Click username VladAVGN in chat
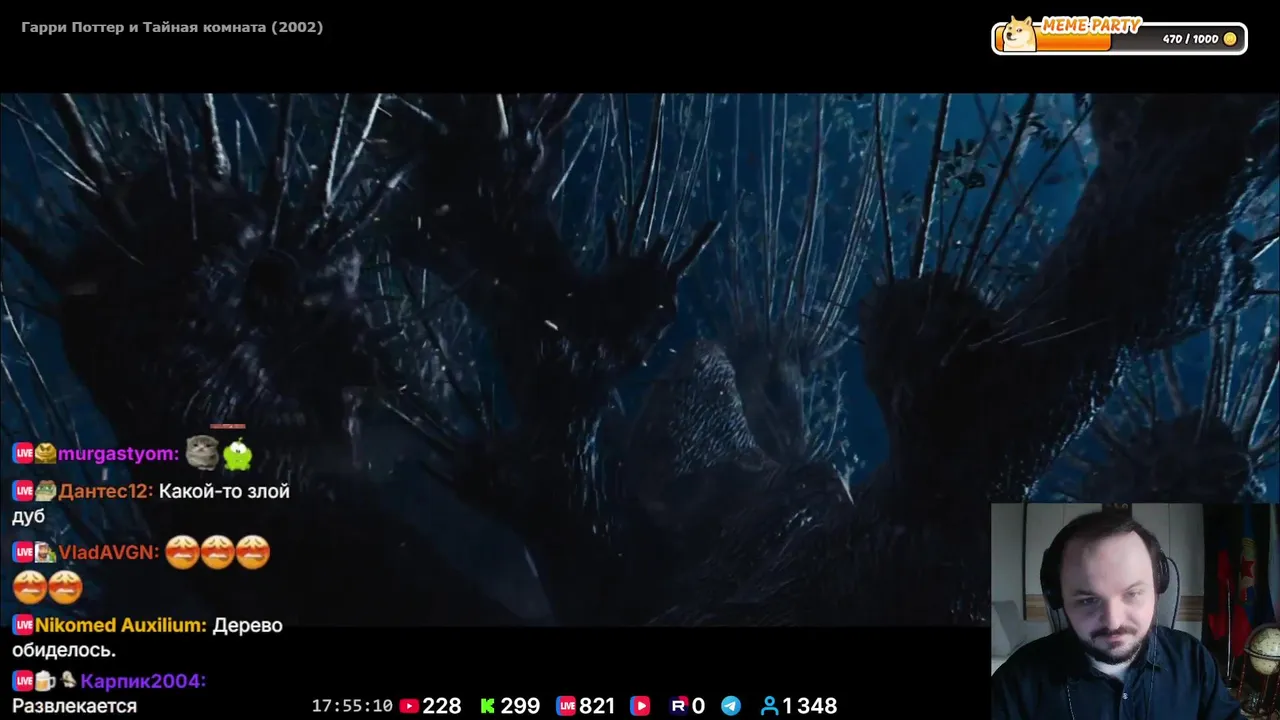The width and height of the screenshot is (1280, 720). coord(109,552)
